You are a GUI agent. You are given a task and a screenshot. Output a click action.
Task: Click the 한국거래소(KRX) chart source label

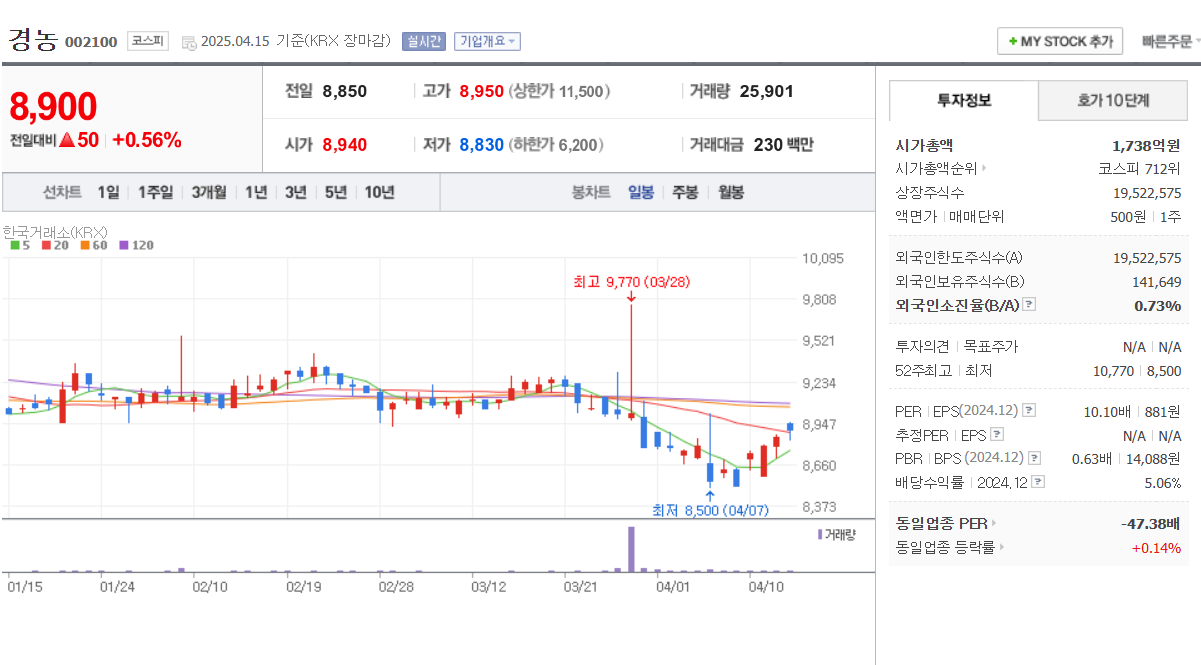tap(54, 232)
